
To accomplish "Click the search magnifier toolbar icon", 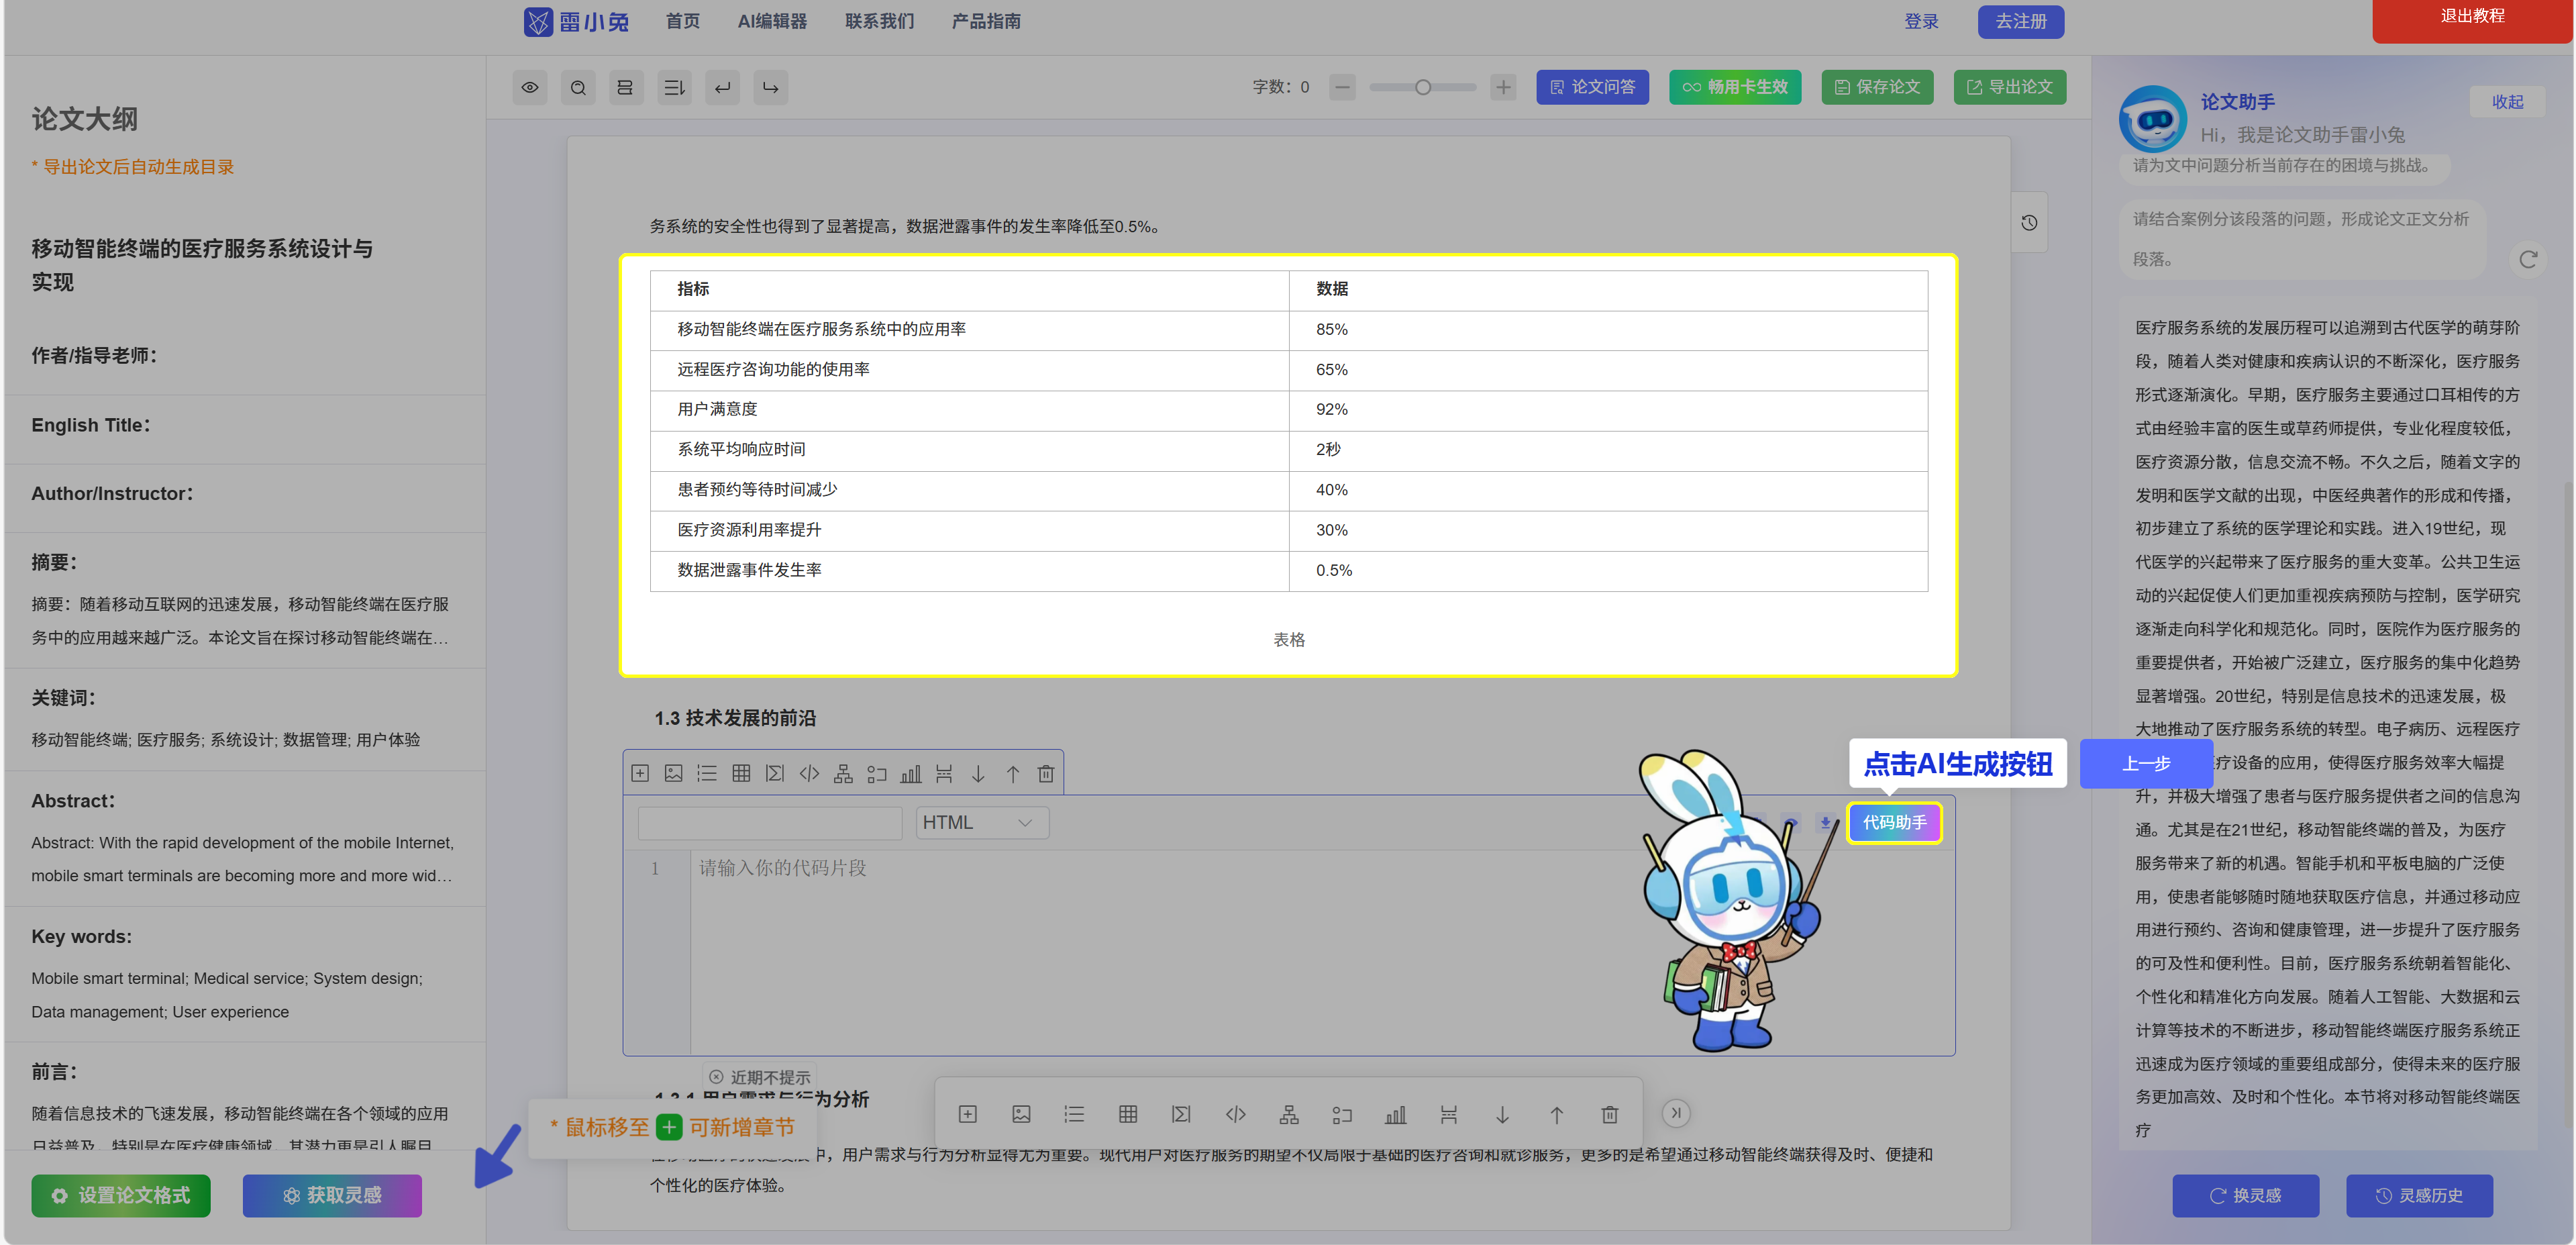I will pyautogui.click(x=578, y=88).
